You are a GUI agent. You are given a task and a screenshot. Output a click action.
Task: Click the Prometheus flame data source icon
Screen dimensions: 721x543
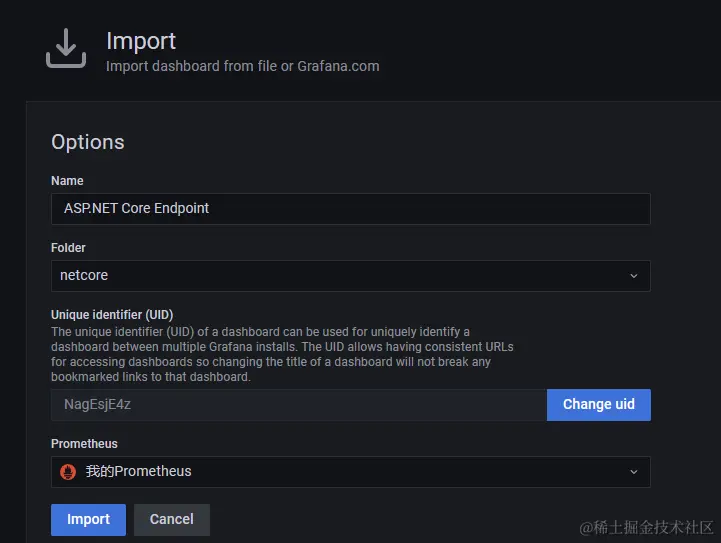(68, 472)
